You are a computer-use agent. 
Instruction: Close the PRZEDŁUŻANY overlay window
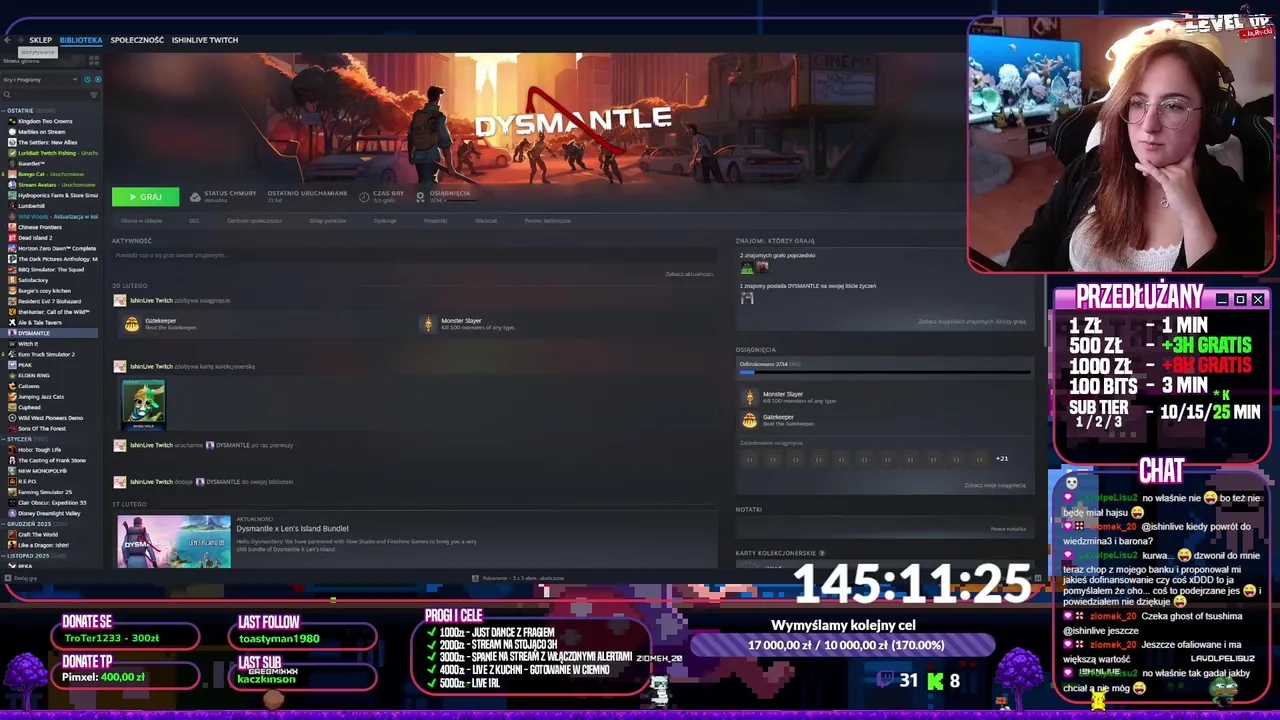point(1258,300)
